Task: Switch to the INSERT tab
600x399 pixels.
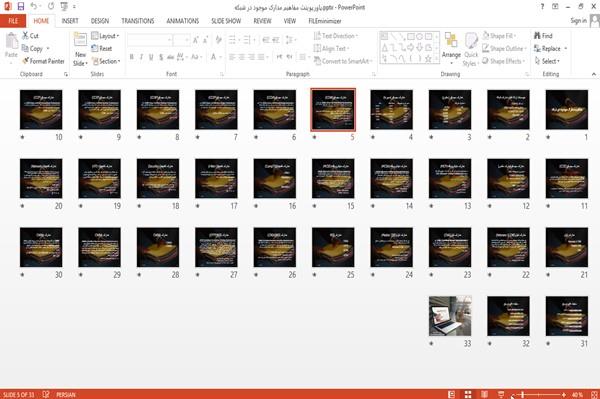Action: (x=70, y=21)
